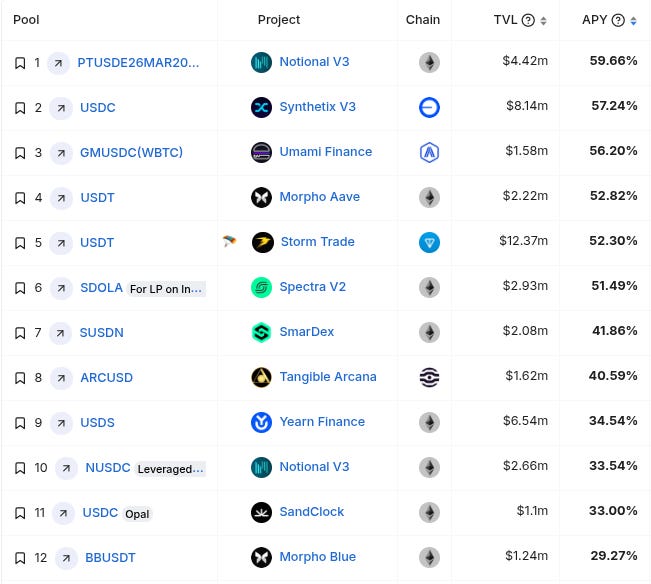Open the Spectra V2 project link
Image resolution: width=651 pixels, height=584 pixels.
313,287
